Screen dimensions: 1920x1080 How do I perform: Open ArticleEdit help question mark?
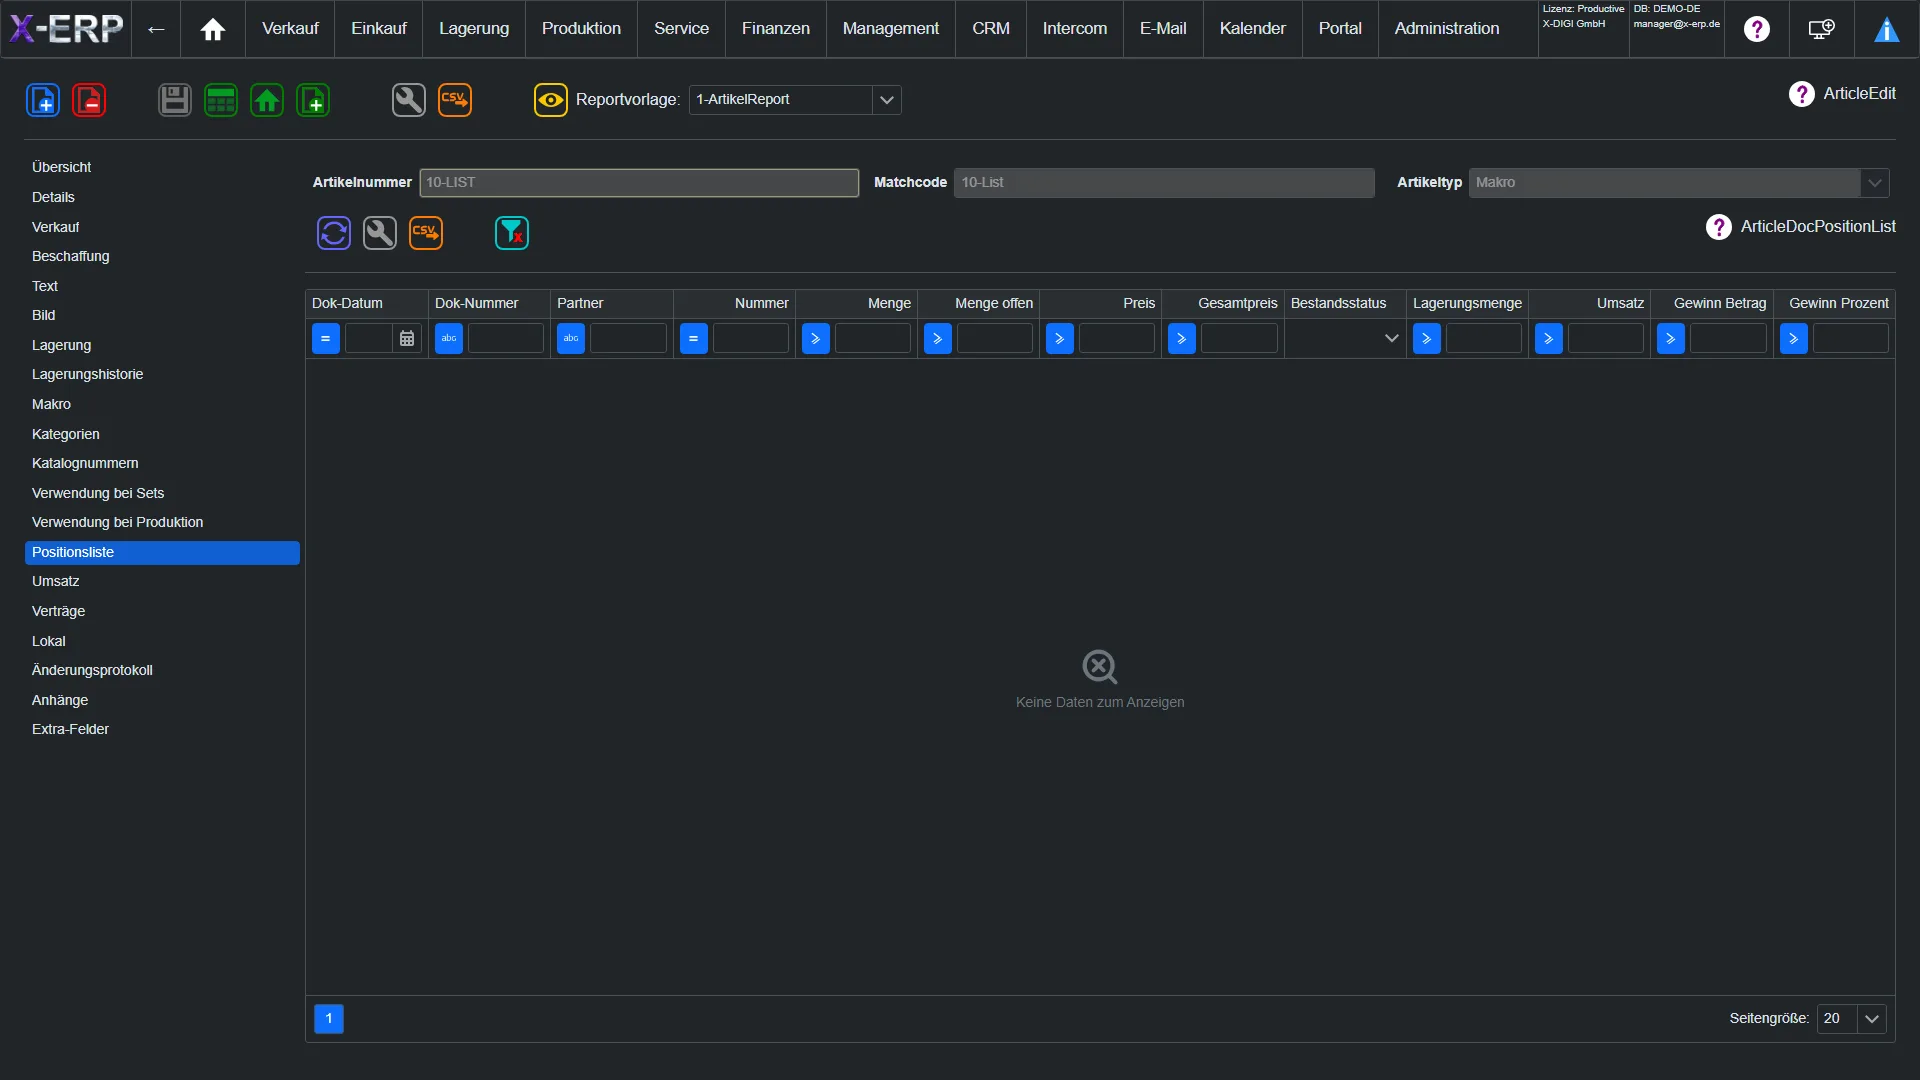coord(1802,94)
